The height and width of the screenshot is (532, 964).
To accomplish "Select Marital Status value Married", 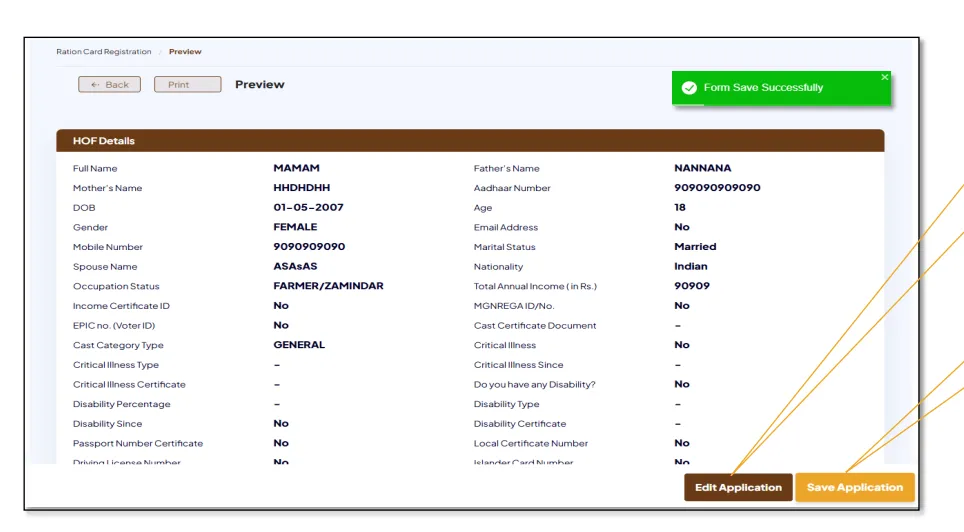I will point(695,247).
